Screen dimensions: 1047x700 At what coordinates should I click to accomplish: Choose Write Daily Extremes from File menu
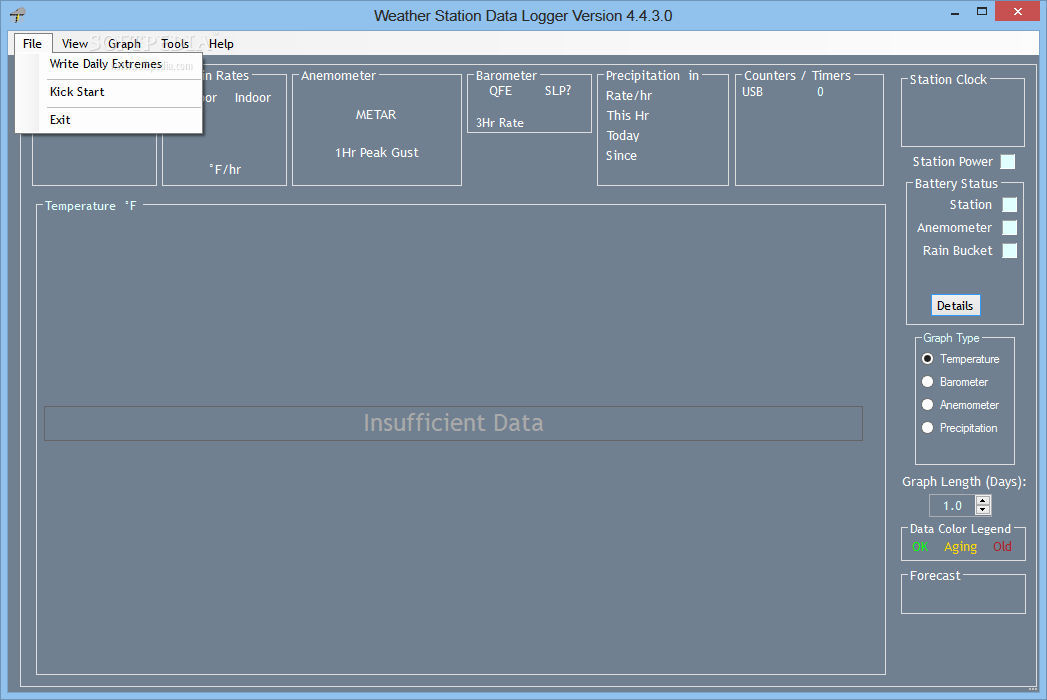pyautogui.click(x=108, y=64)
